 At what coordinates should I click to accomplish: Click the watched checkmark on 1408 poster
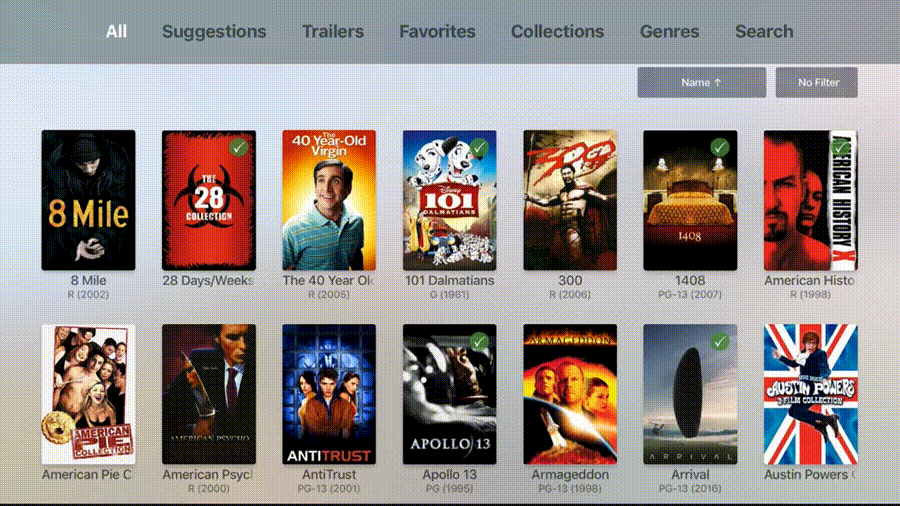coord(719,147)
